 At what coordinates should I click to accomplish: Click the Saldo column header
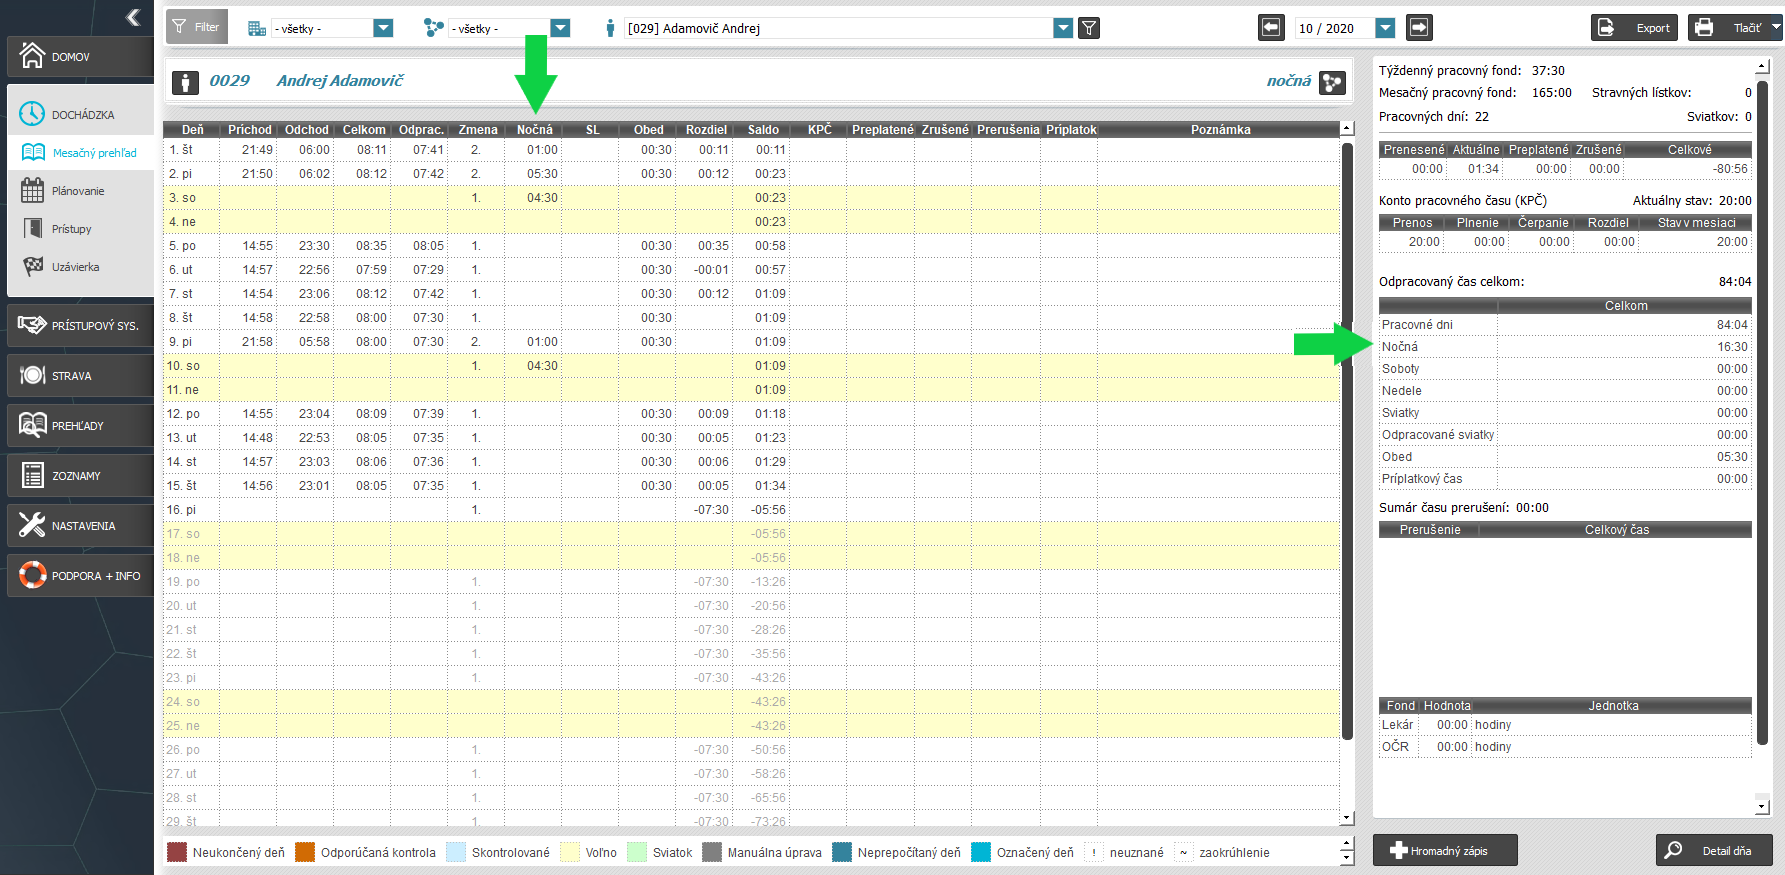pos(763,130)
